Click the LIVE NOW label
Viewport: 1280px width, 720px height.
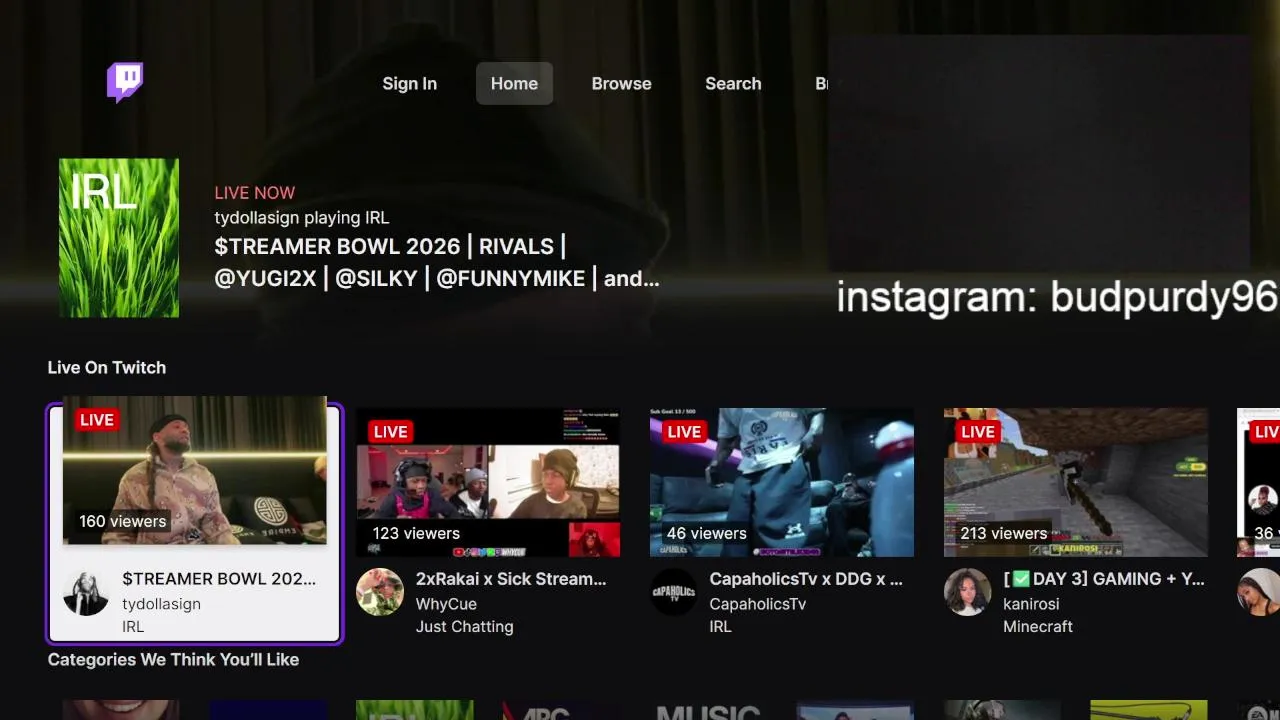pyautogui.click(x=255, y=193)
